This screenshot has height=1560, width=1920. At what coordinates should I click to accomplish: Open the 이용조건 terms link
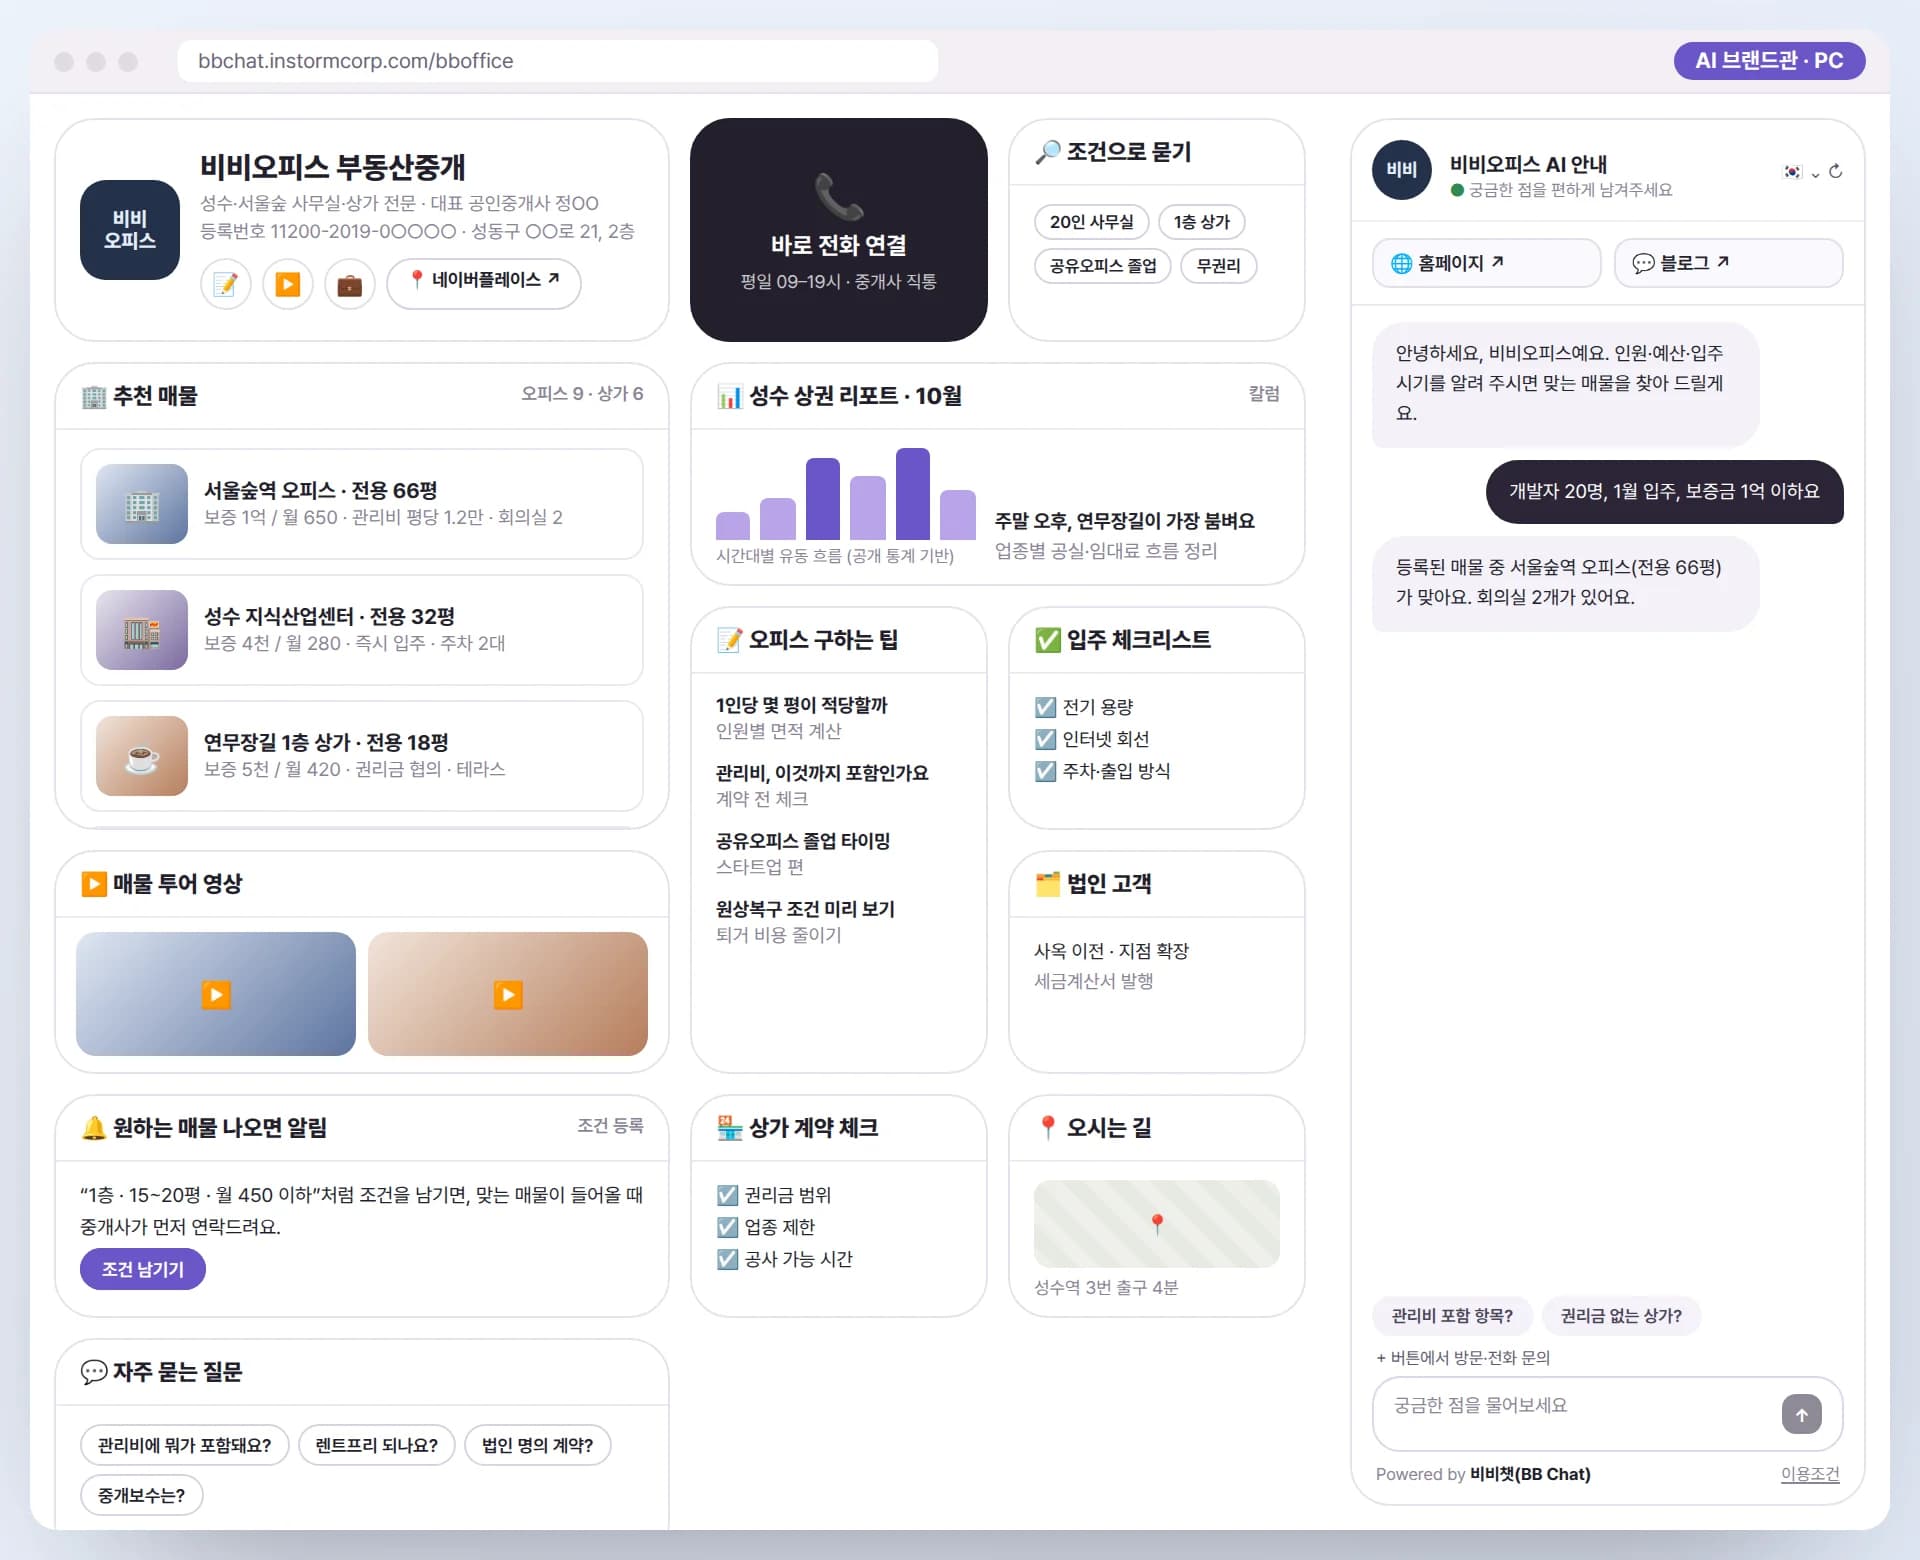pos(1810,1474)
